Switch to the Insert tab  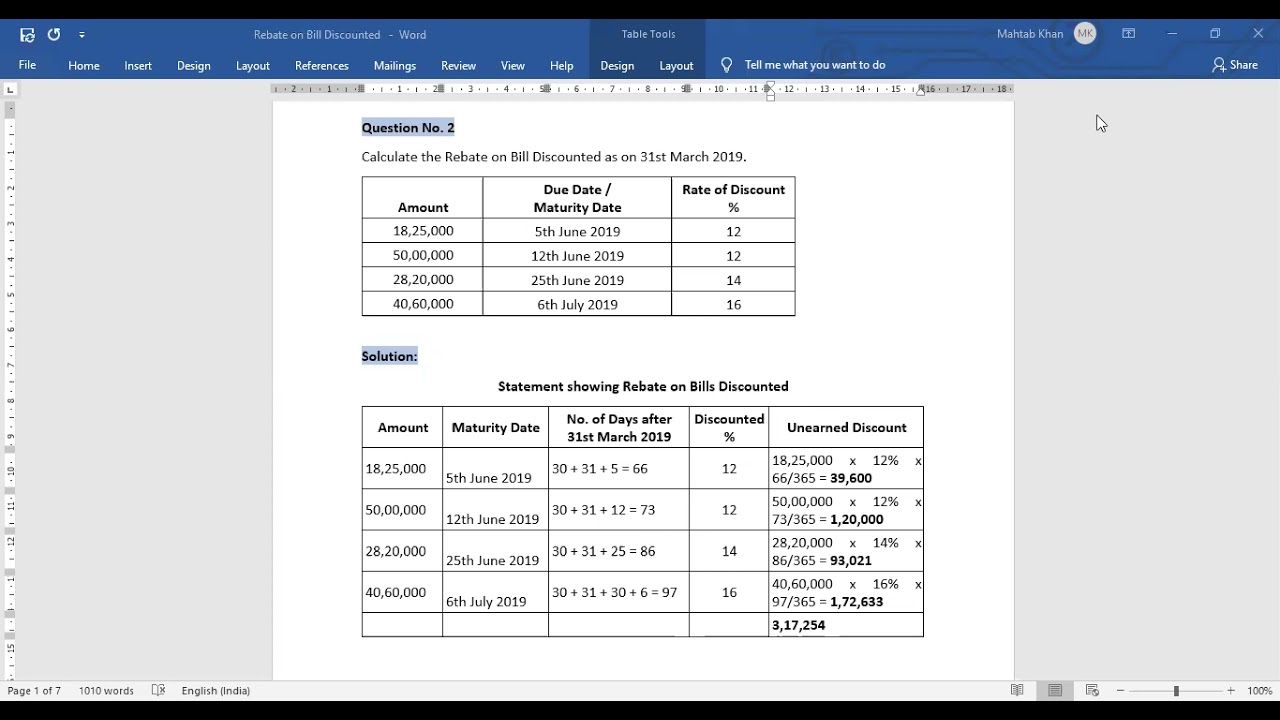tap(138, 65)
